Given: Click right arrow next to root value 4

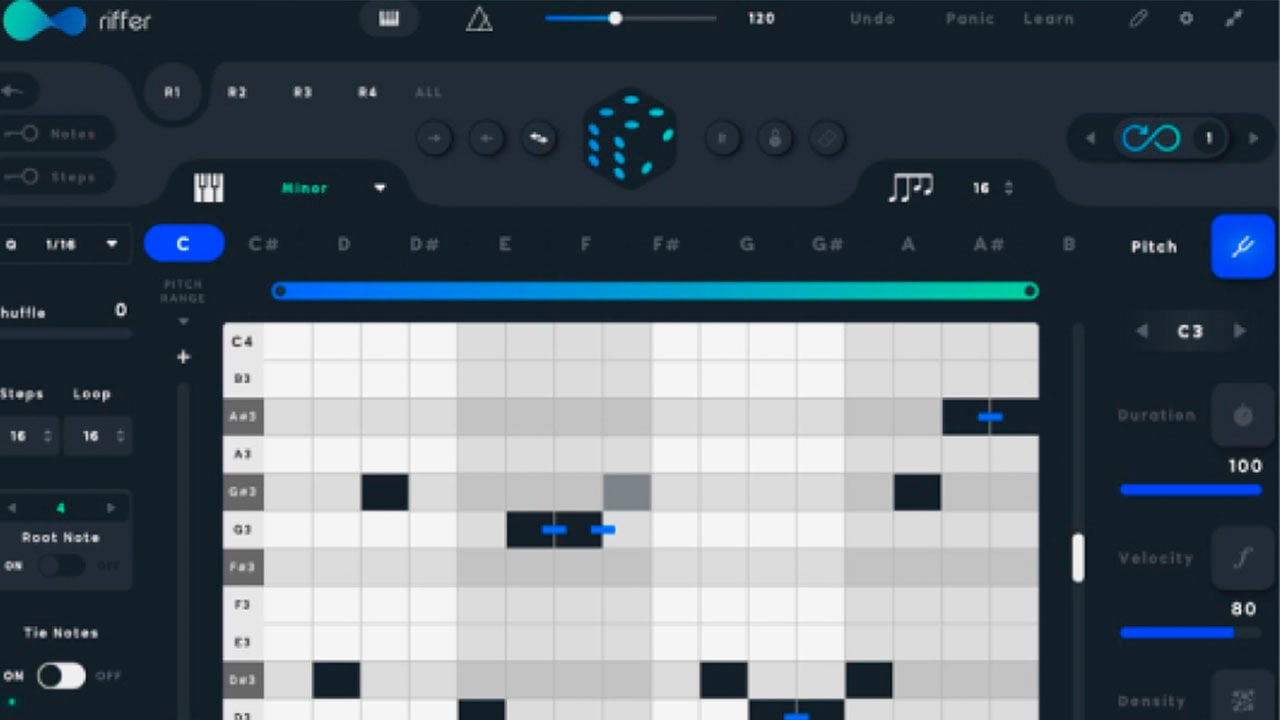Looking at the screenshot, I should point(110,508).
